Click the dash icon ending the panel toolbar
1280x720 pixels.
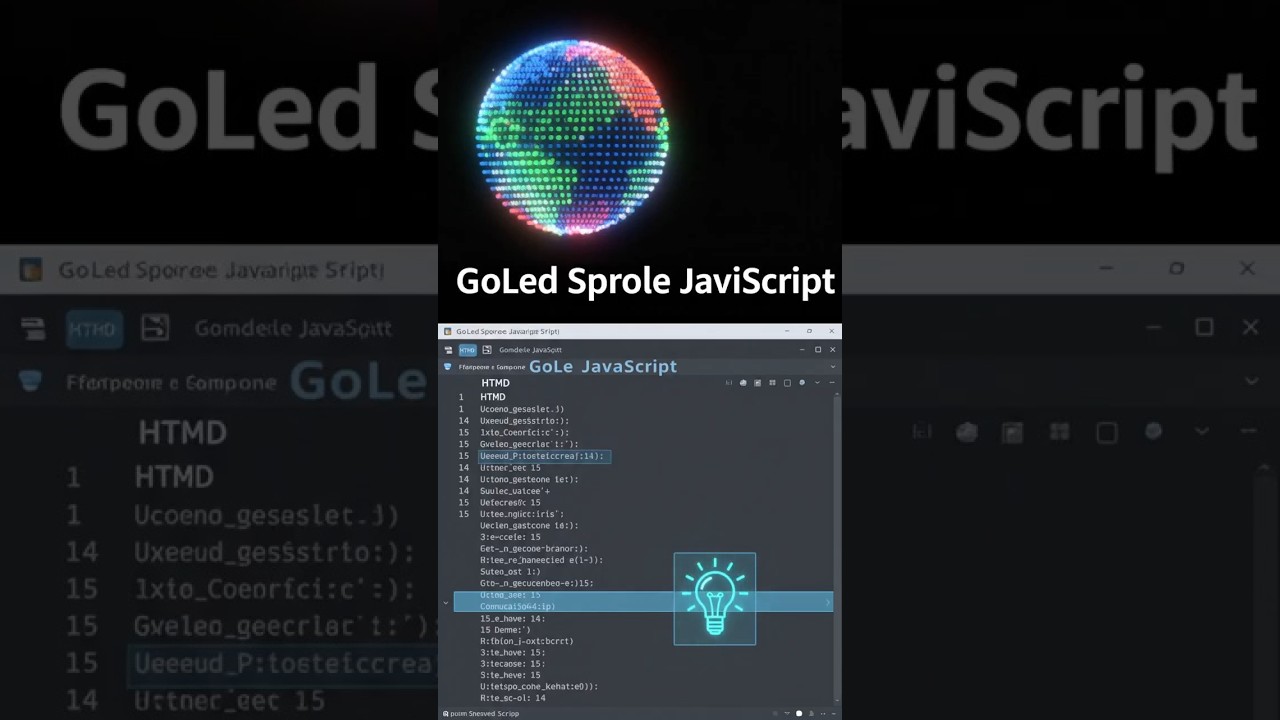point(832,382)
